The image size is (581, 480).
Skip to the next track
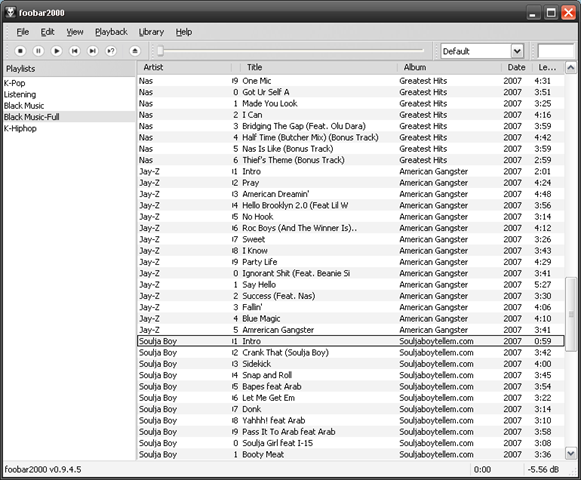point(93,51)
